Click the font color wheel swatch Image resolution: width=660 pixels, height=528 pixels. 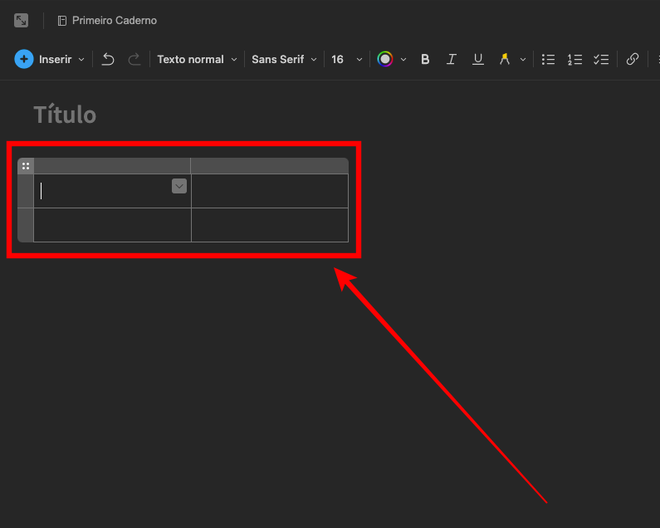[x=385, y=59]
